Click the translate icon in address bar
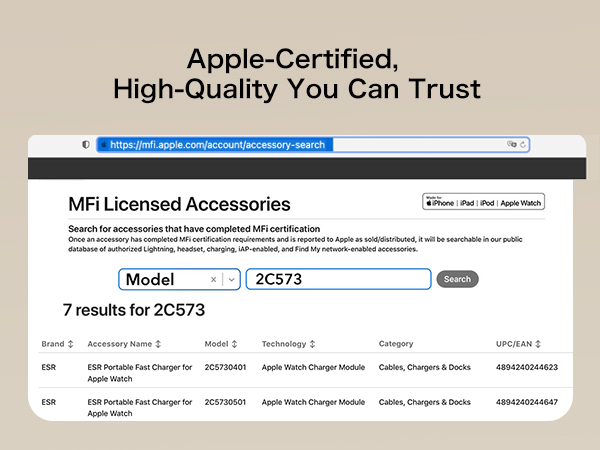 511,145
